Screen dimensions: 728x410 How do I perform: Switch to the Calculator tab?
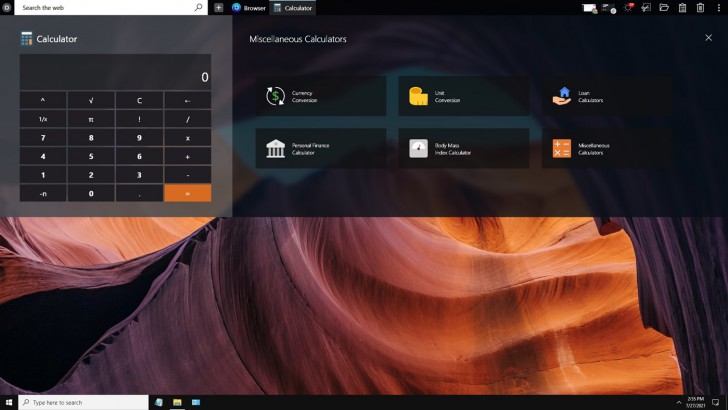[x=293, y=7]
